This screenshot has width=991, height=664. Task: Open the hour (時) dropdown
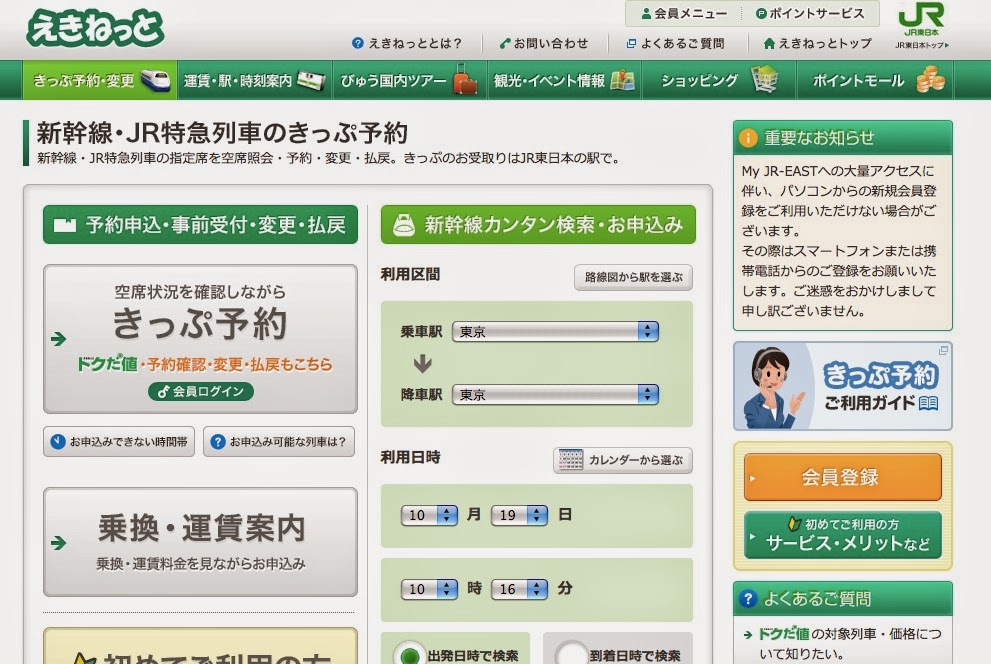(429, 589)
